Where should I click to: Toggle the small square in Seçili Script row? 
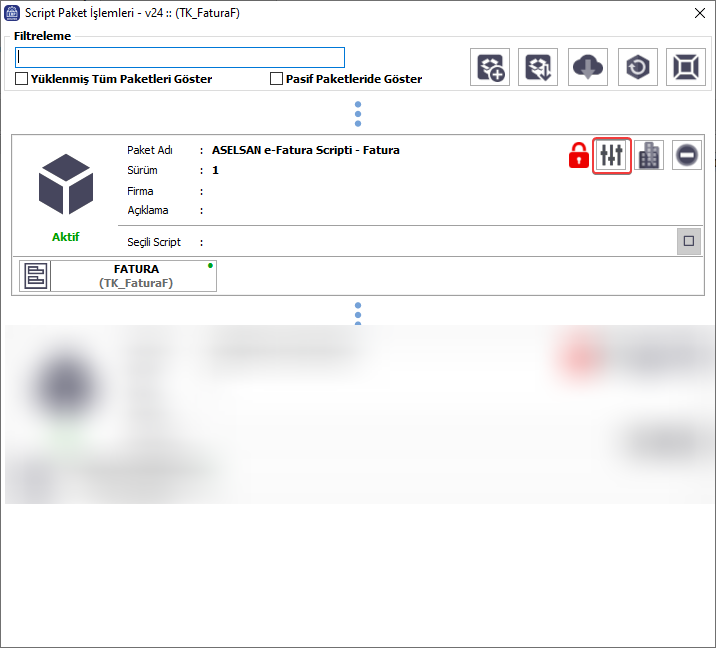pyautogui.click(x=688, y=241)
